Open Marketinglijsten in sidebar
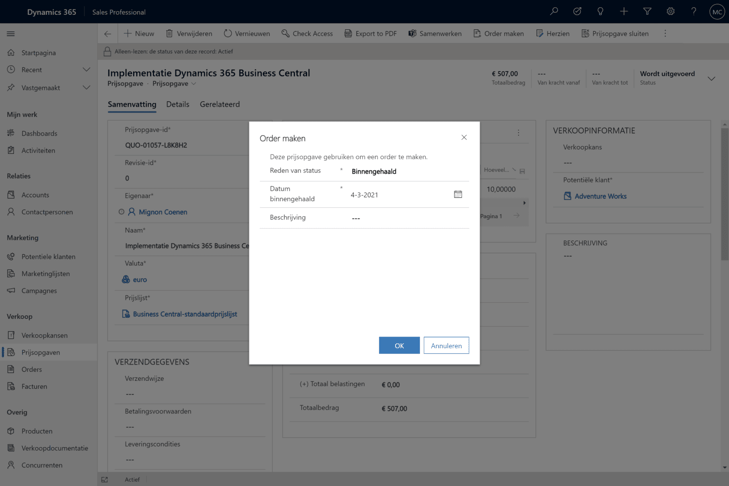The height and width of the screenshot is (486, 729). (x=48, y=273)
